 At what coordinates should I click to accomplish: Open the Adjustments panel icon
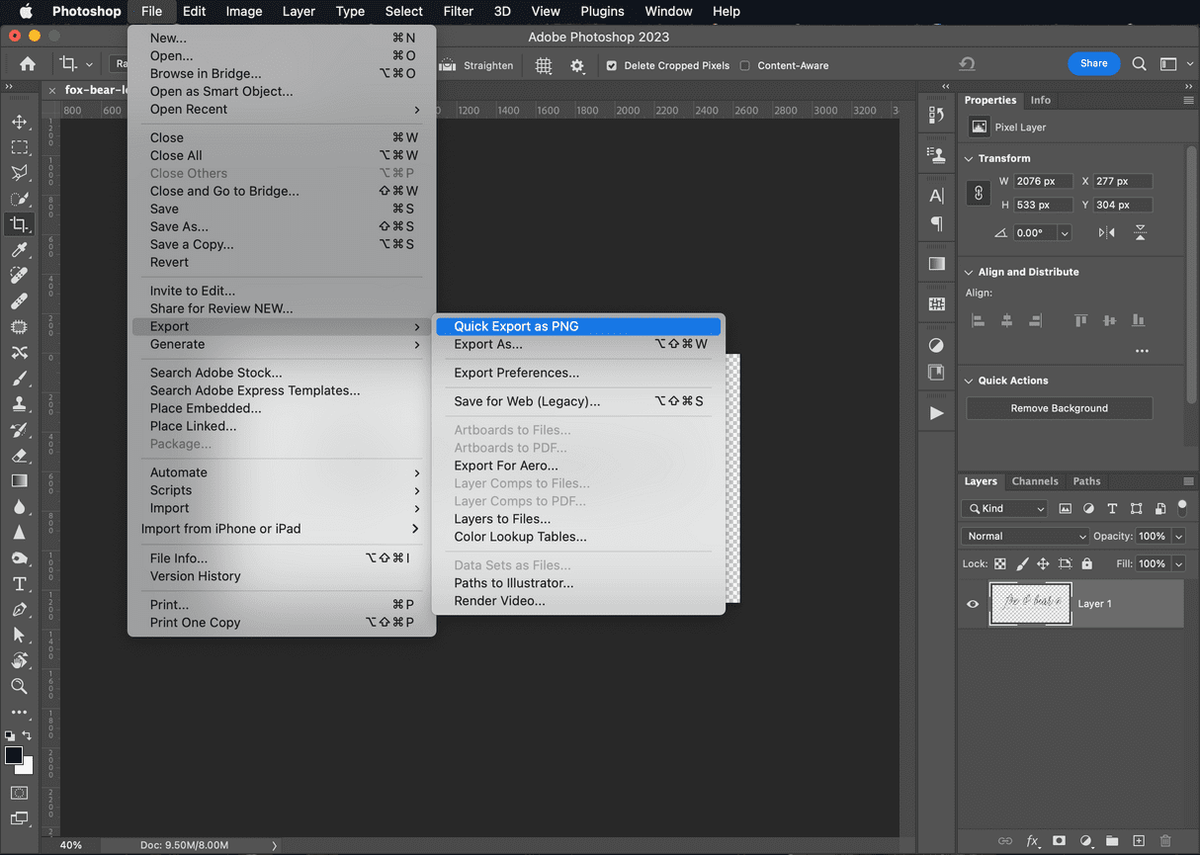(x=936, y=345)
